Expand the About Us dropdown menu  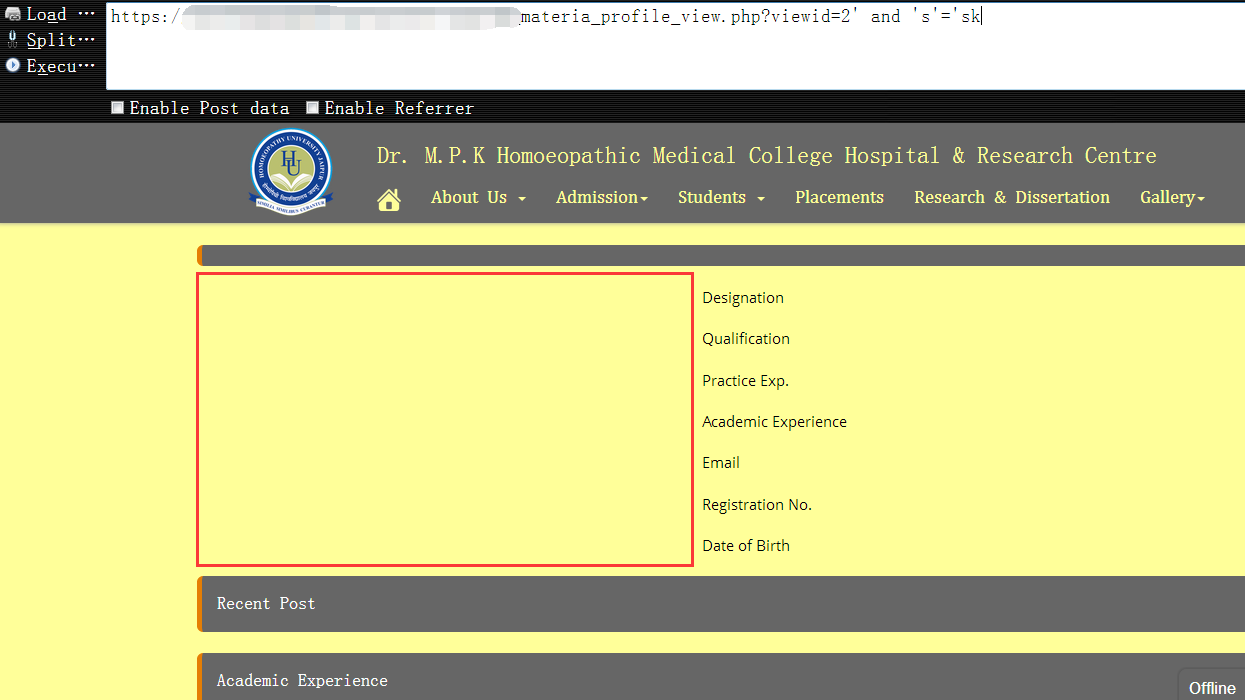tap(477, 198)
